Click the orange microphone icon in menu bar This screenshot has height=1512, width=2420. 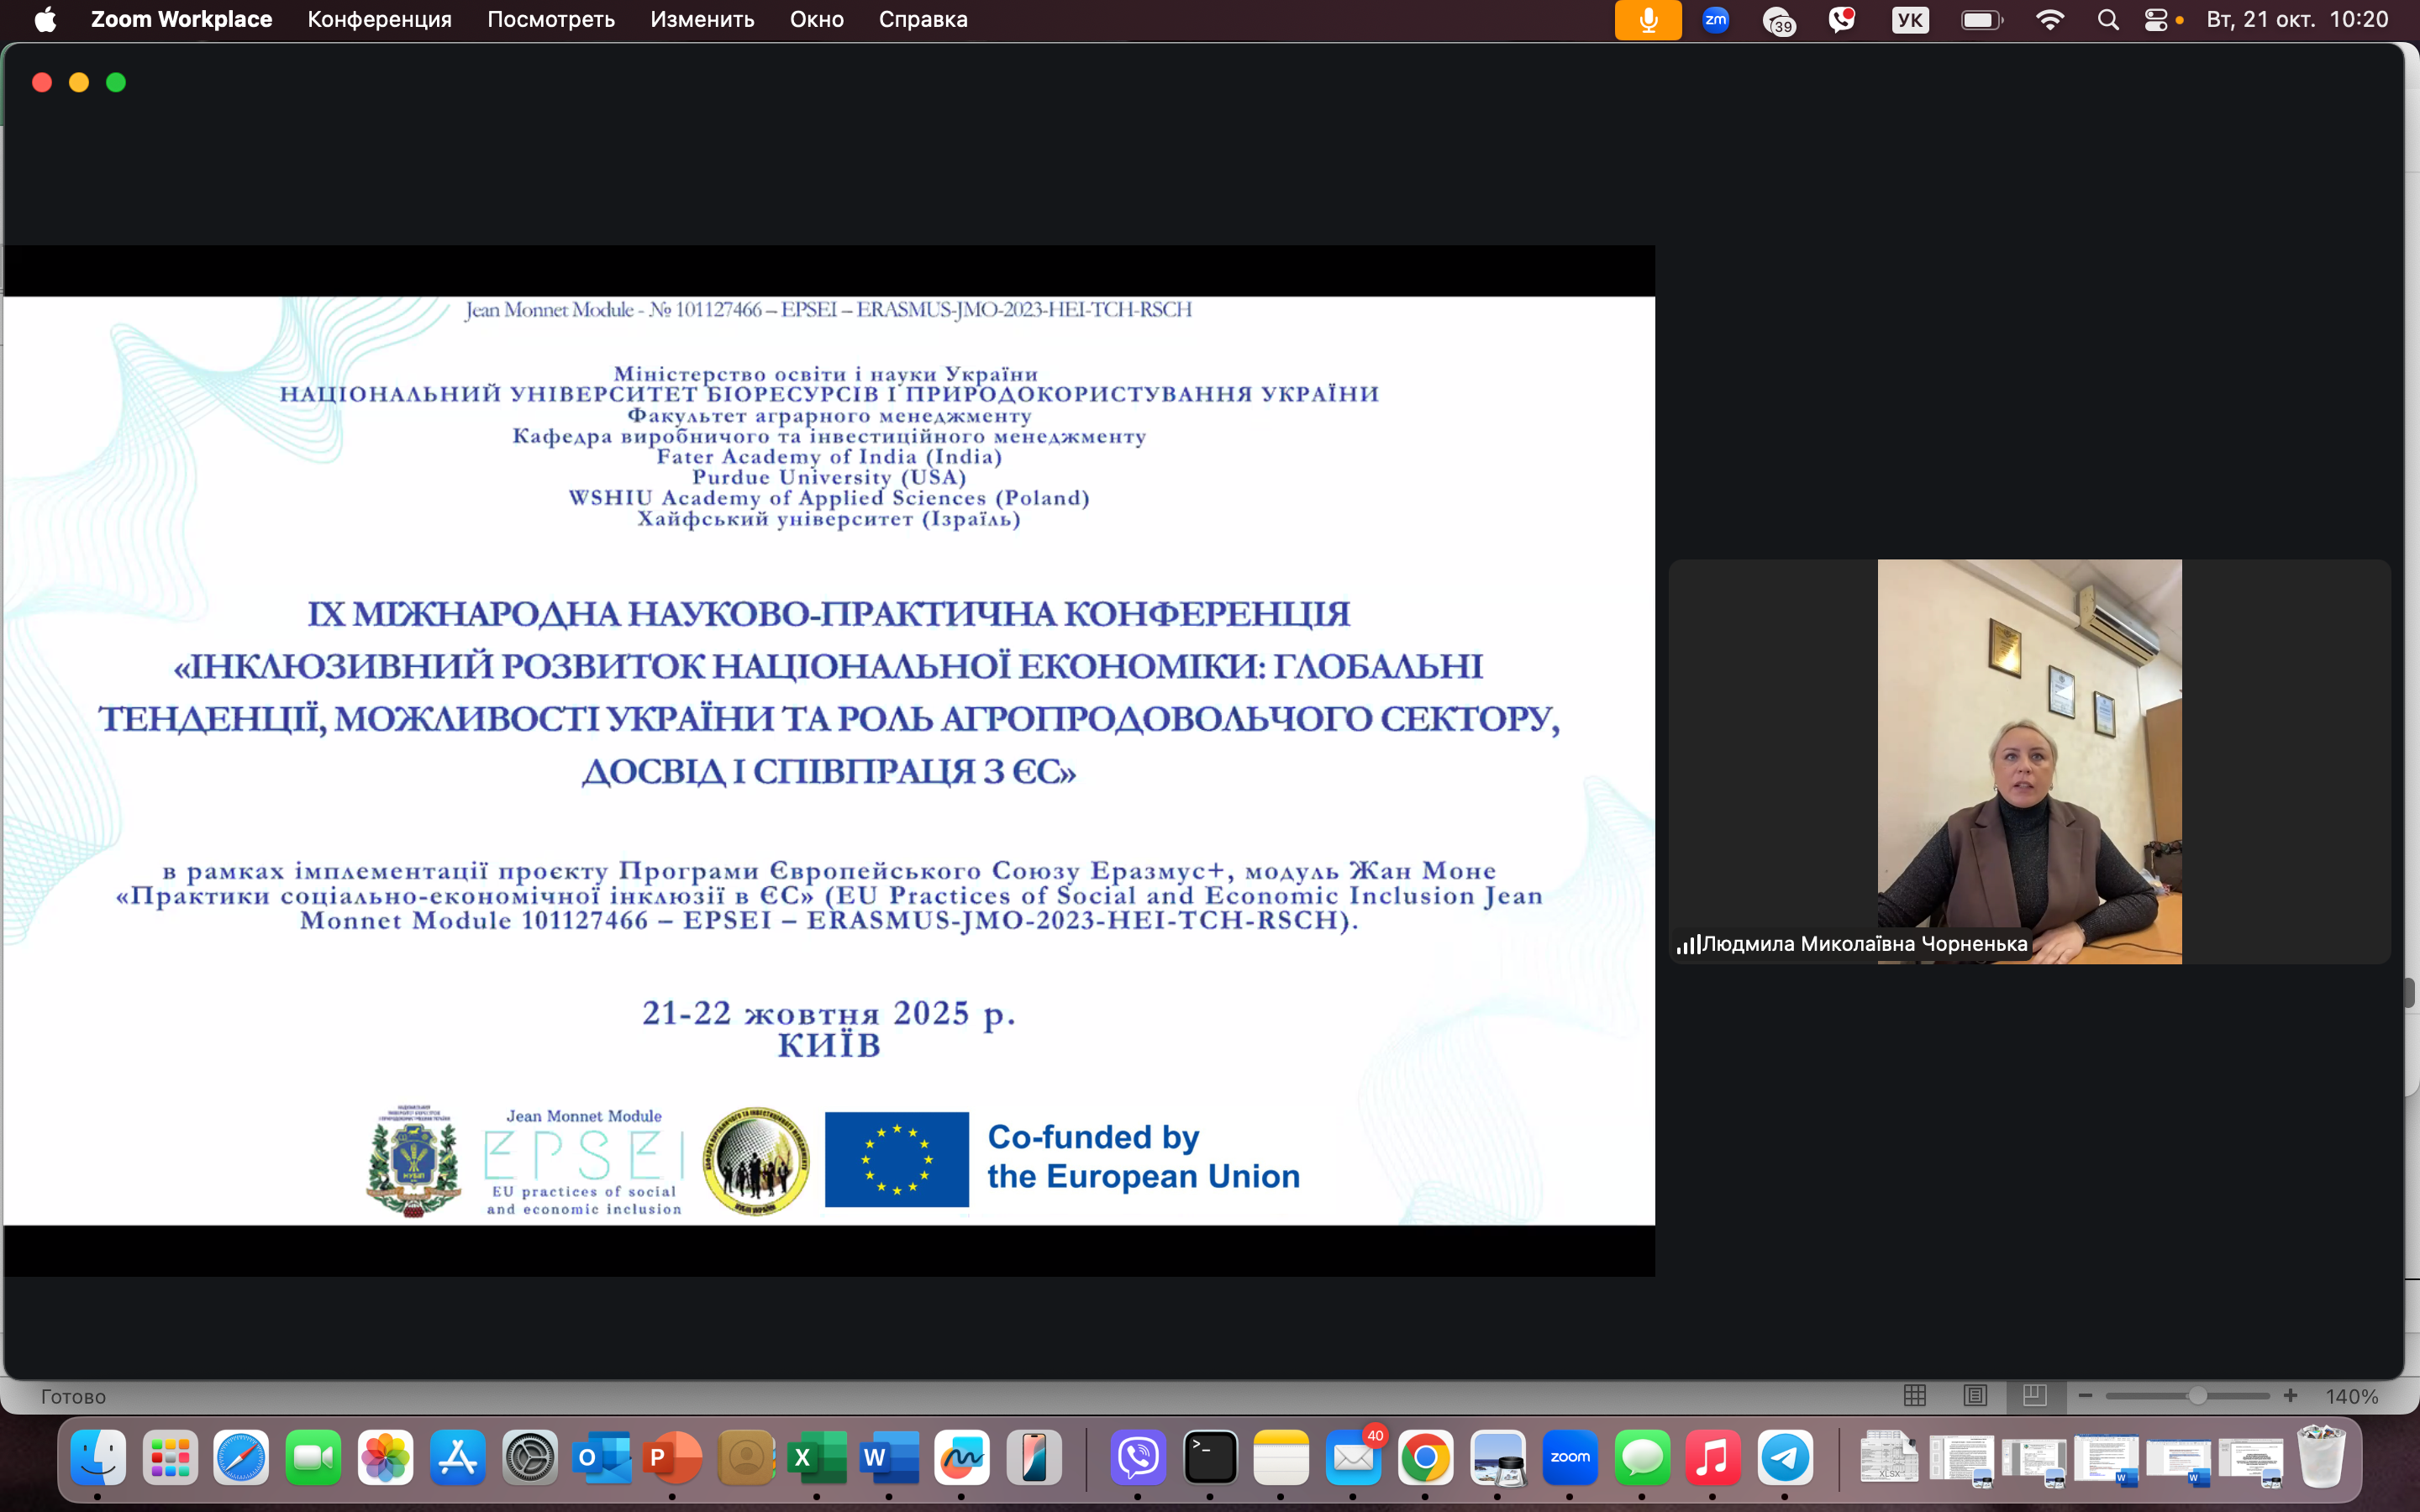pyautogui.click(x=1648, y=20)
